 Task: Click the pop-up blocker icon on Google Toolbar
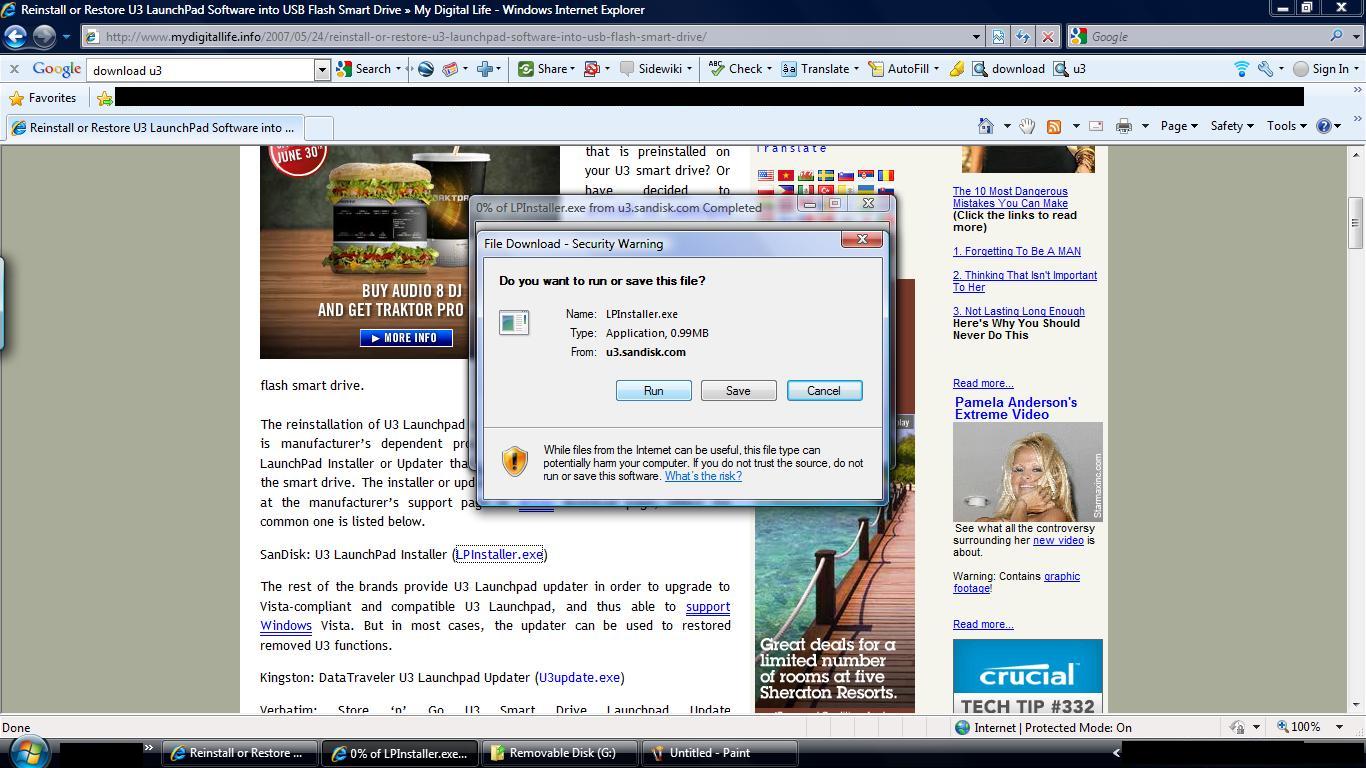591,69
